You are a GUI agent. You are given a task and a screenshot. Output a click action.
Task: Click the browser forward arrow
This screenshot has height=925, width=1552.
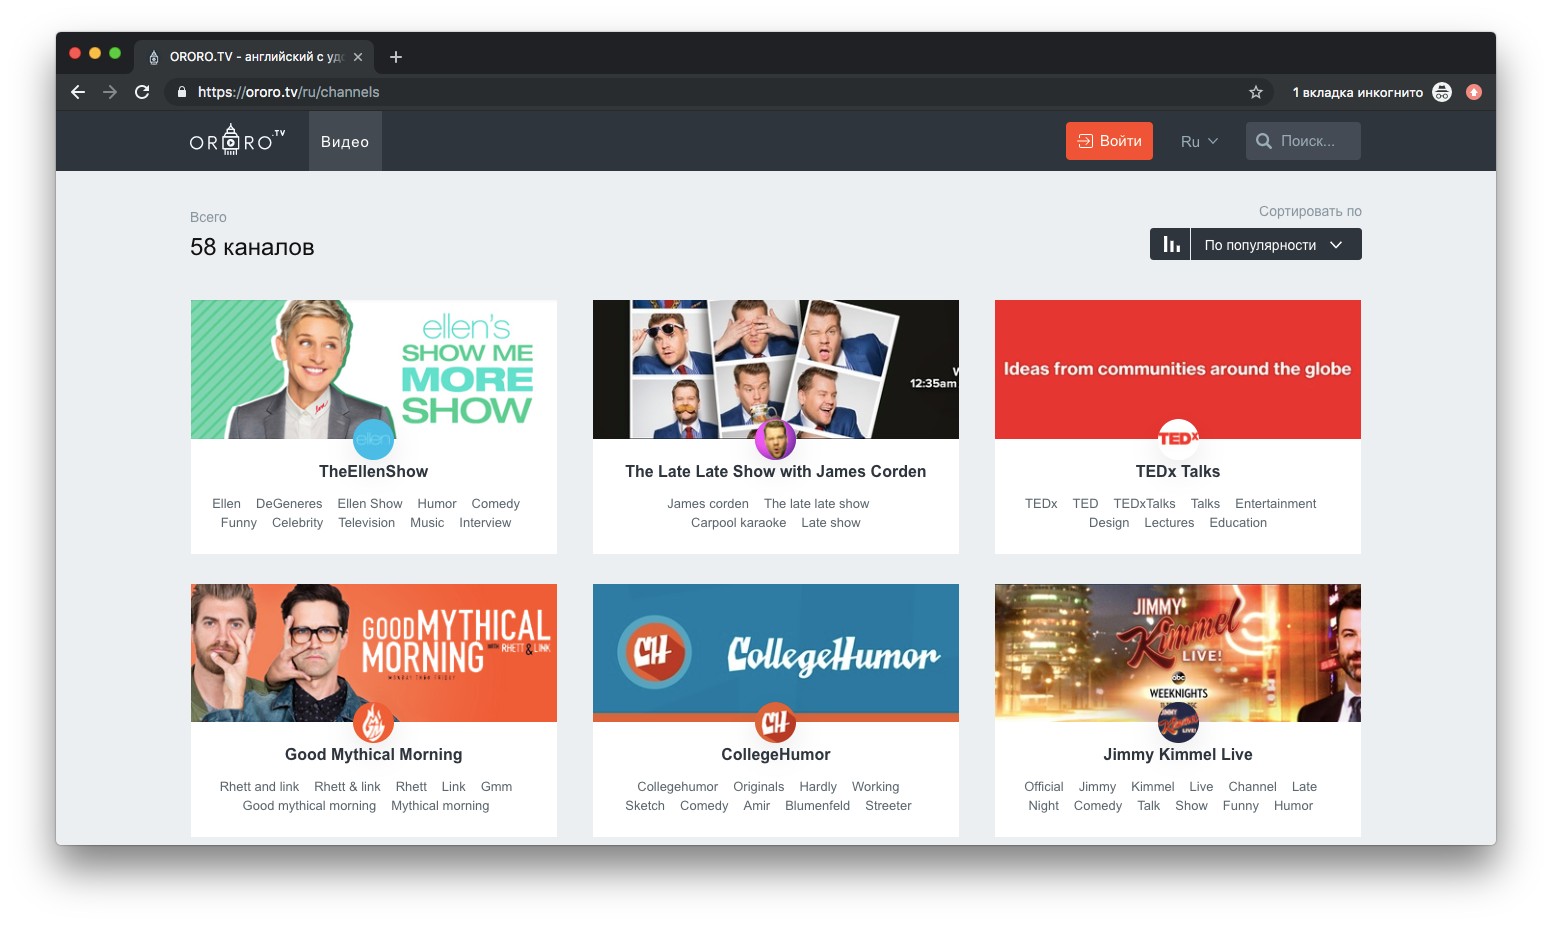pyautogui.click(x=110, y=92)
